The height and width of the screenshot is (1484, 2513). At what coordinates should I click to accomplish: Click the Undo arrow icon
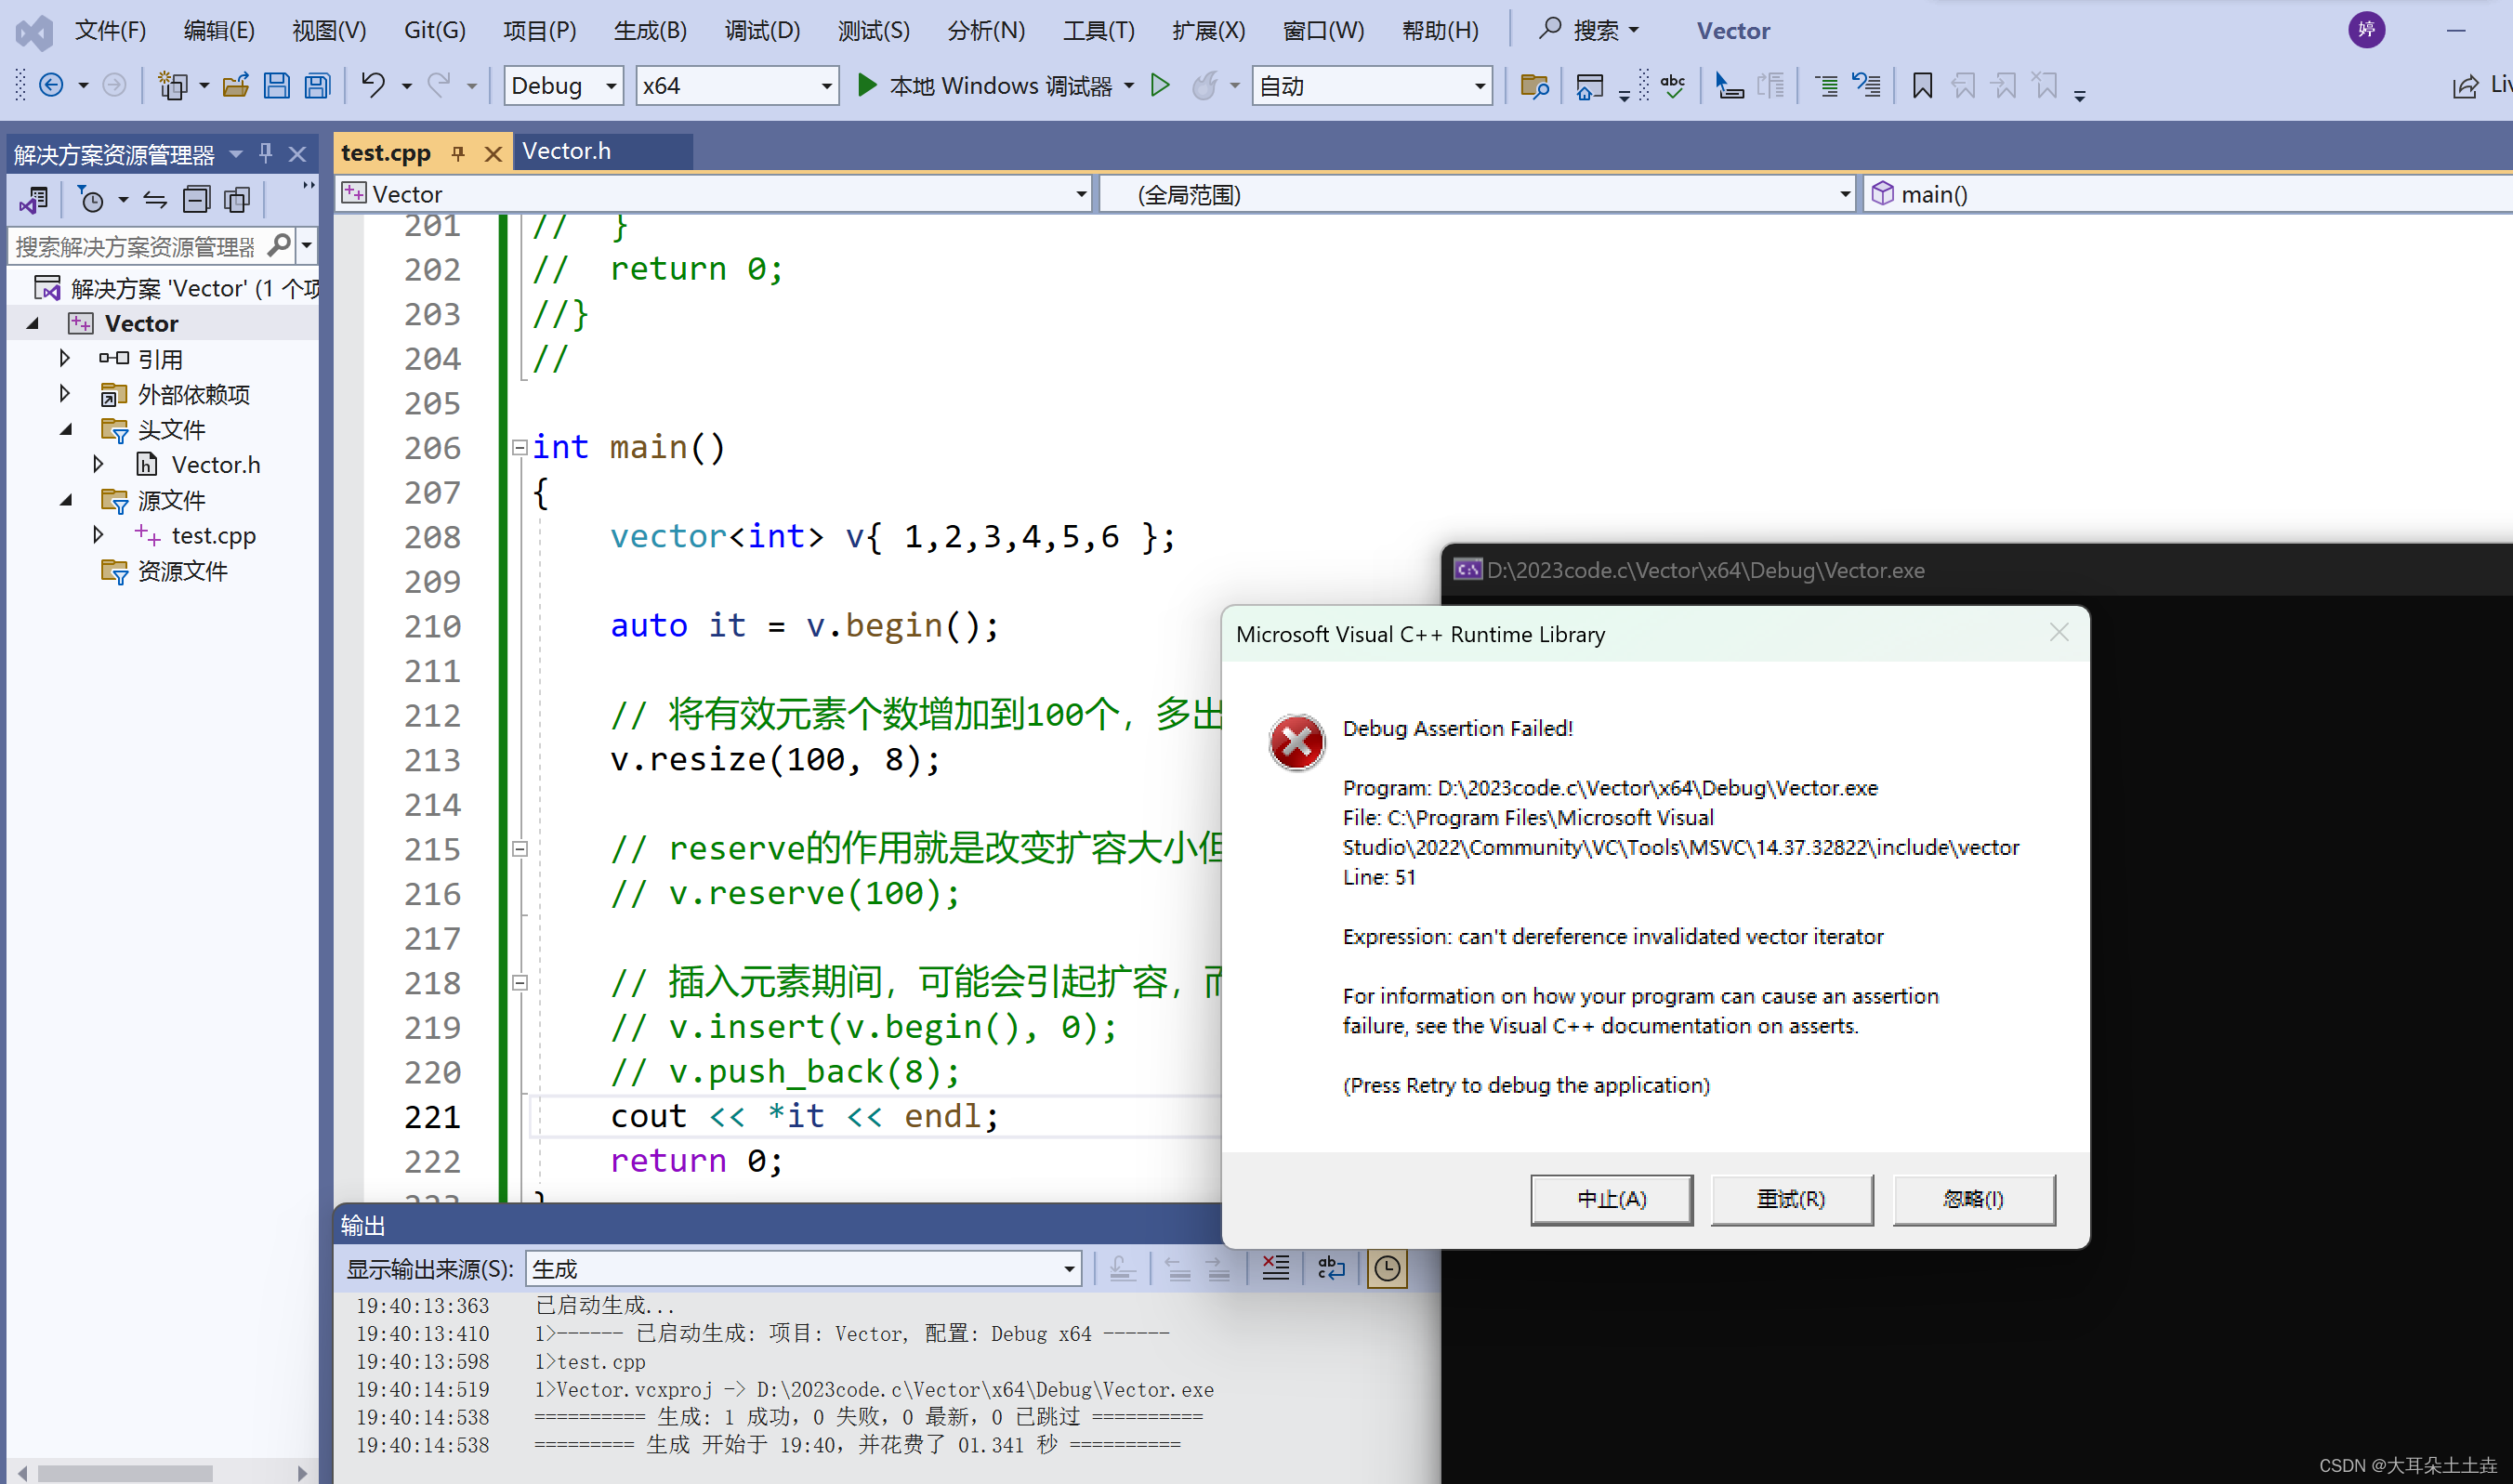(373, 85)
